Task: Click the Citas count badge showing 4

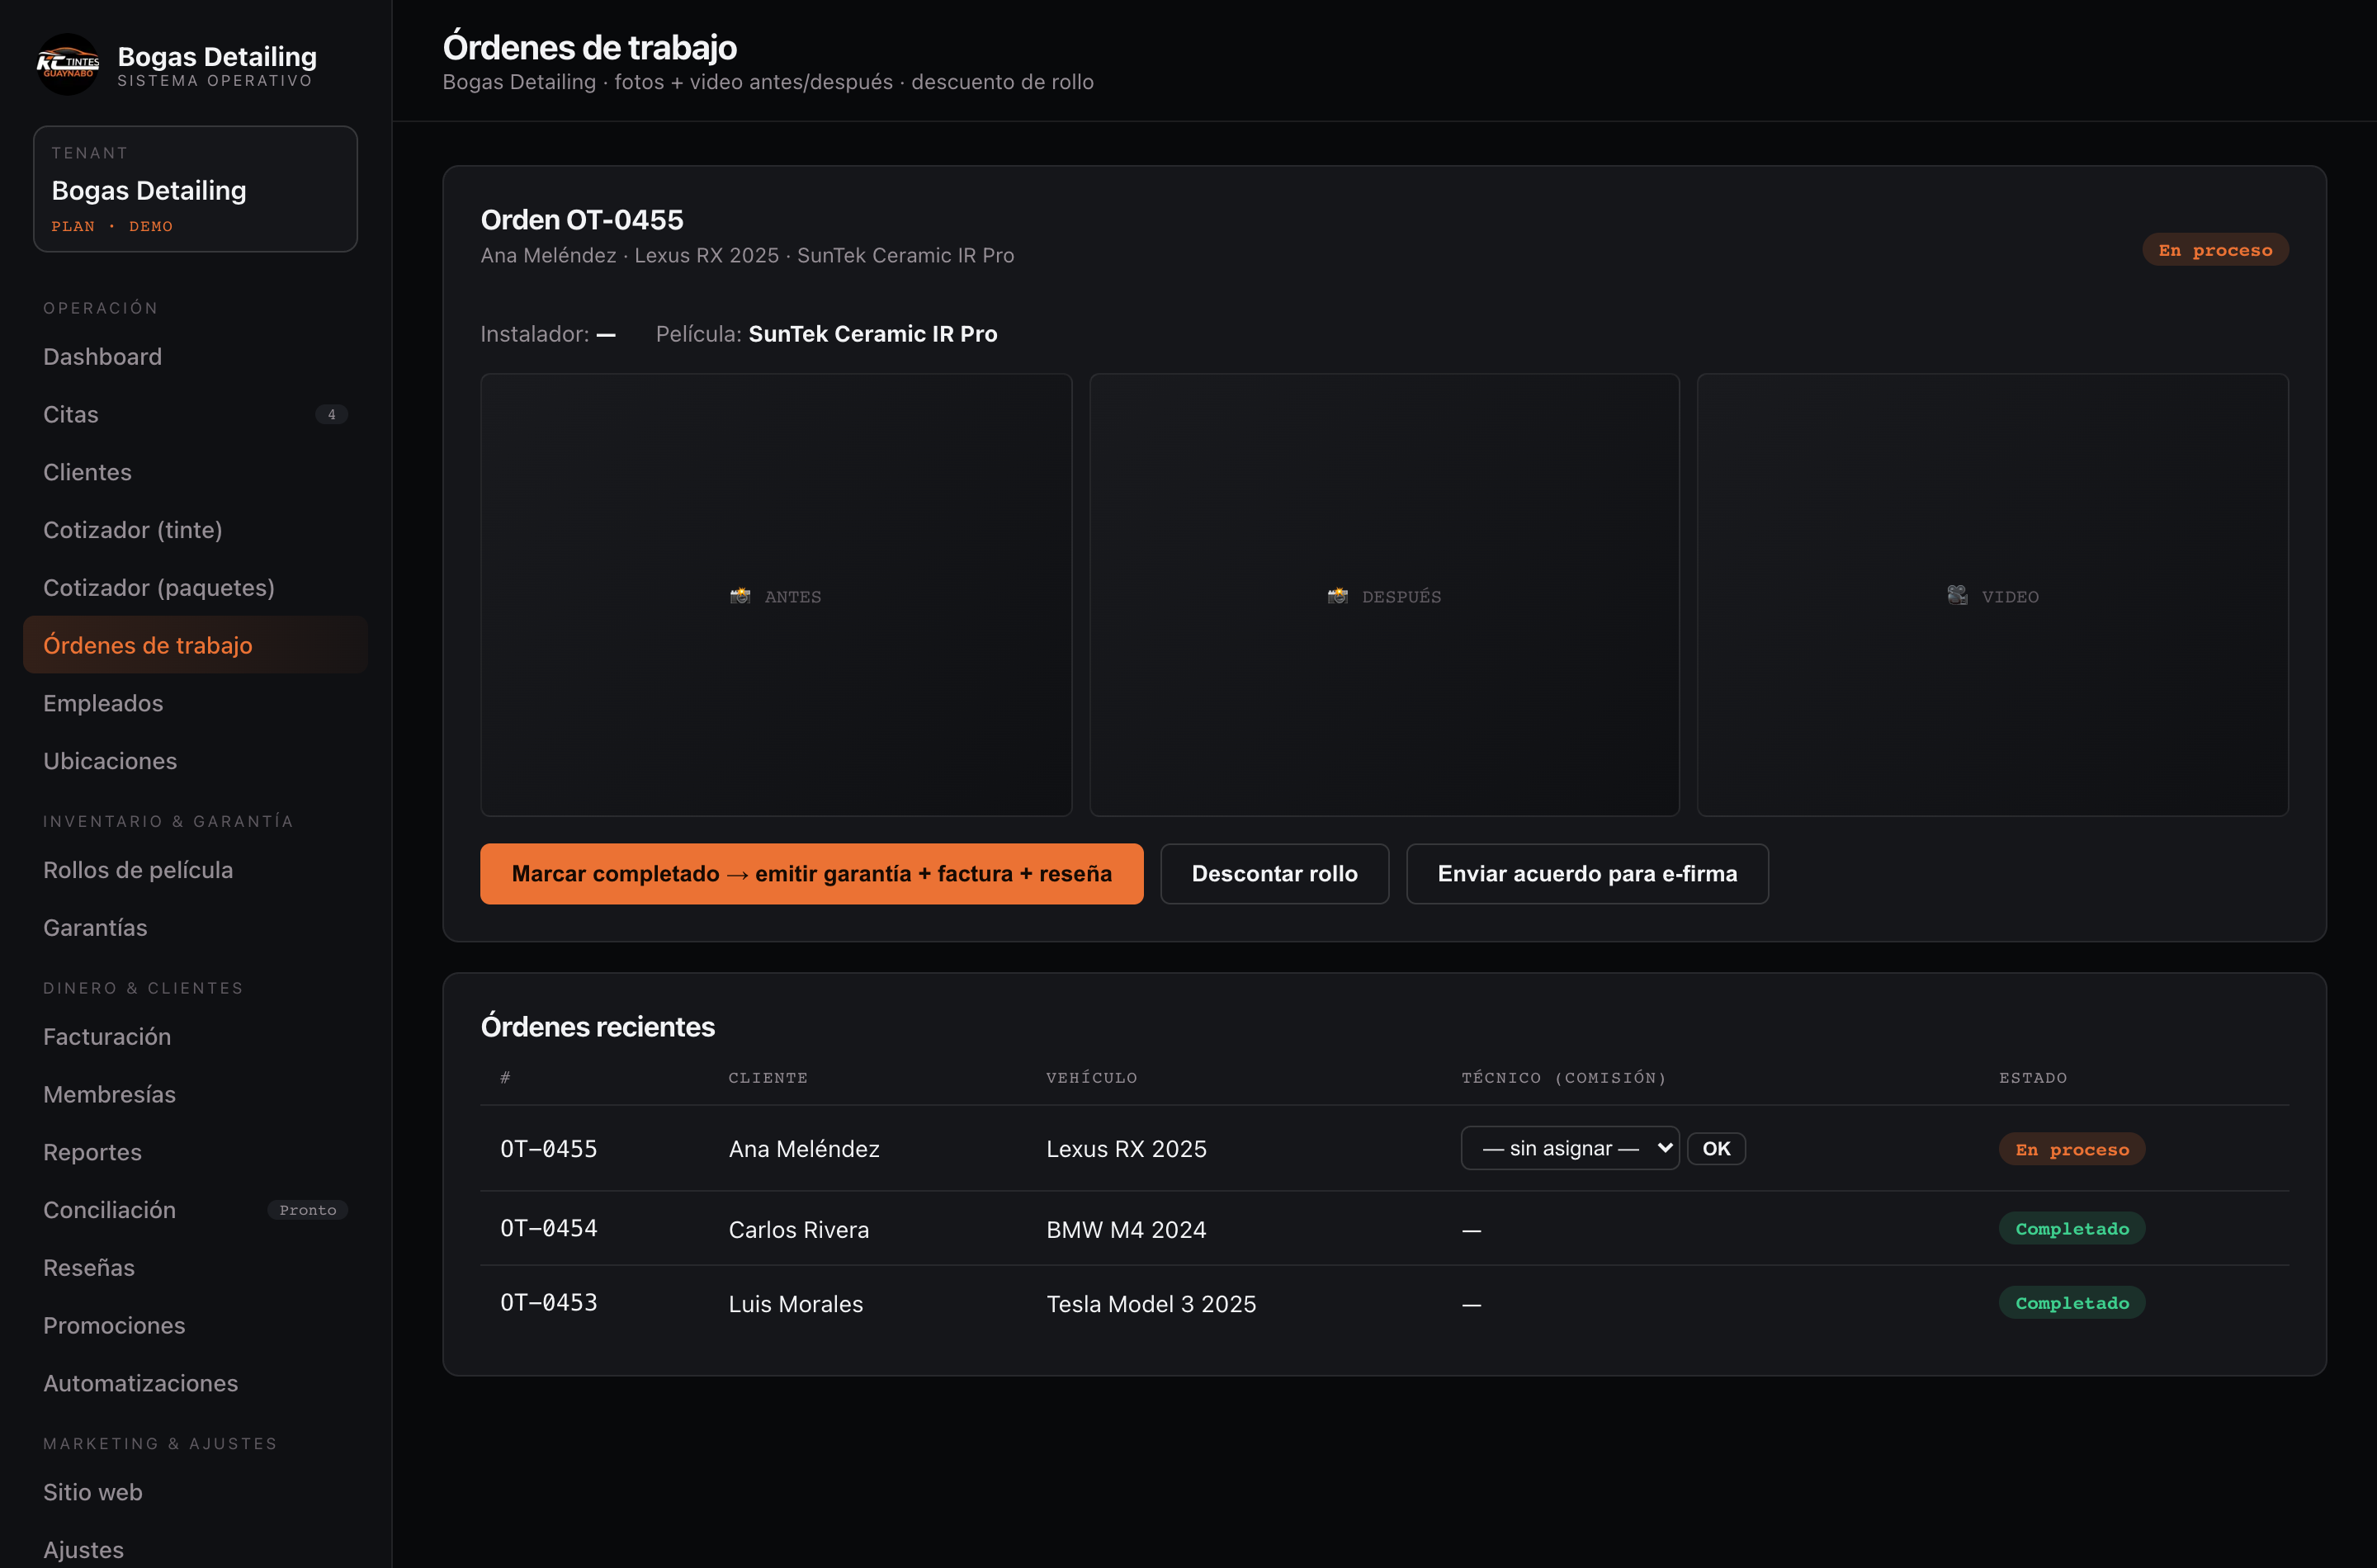Action: coord(331,414)
